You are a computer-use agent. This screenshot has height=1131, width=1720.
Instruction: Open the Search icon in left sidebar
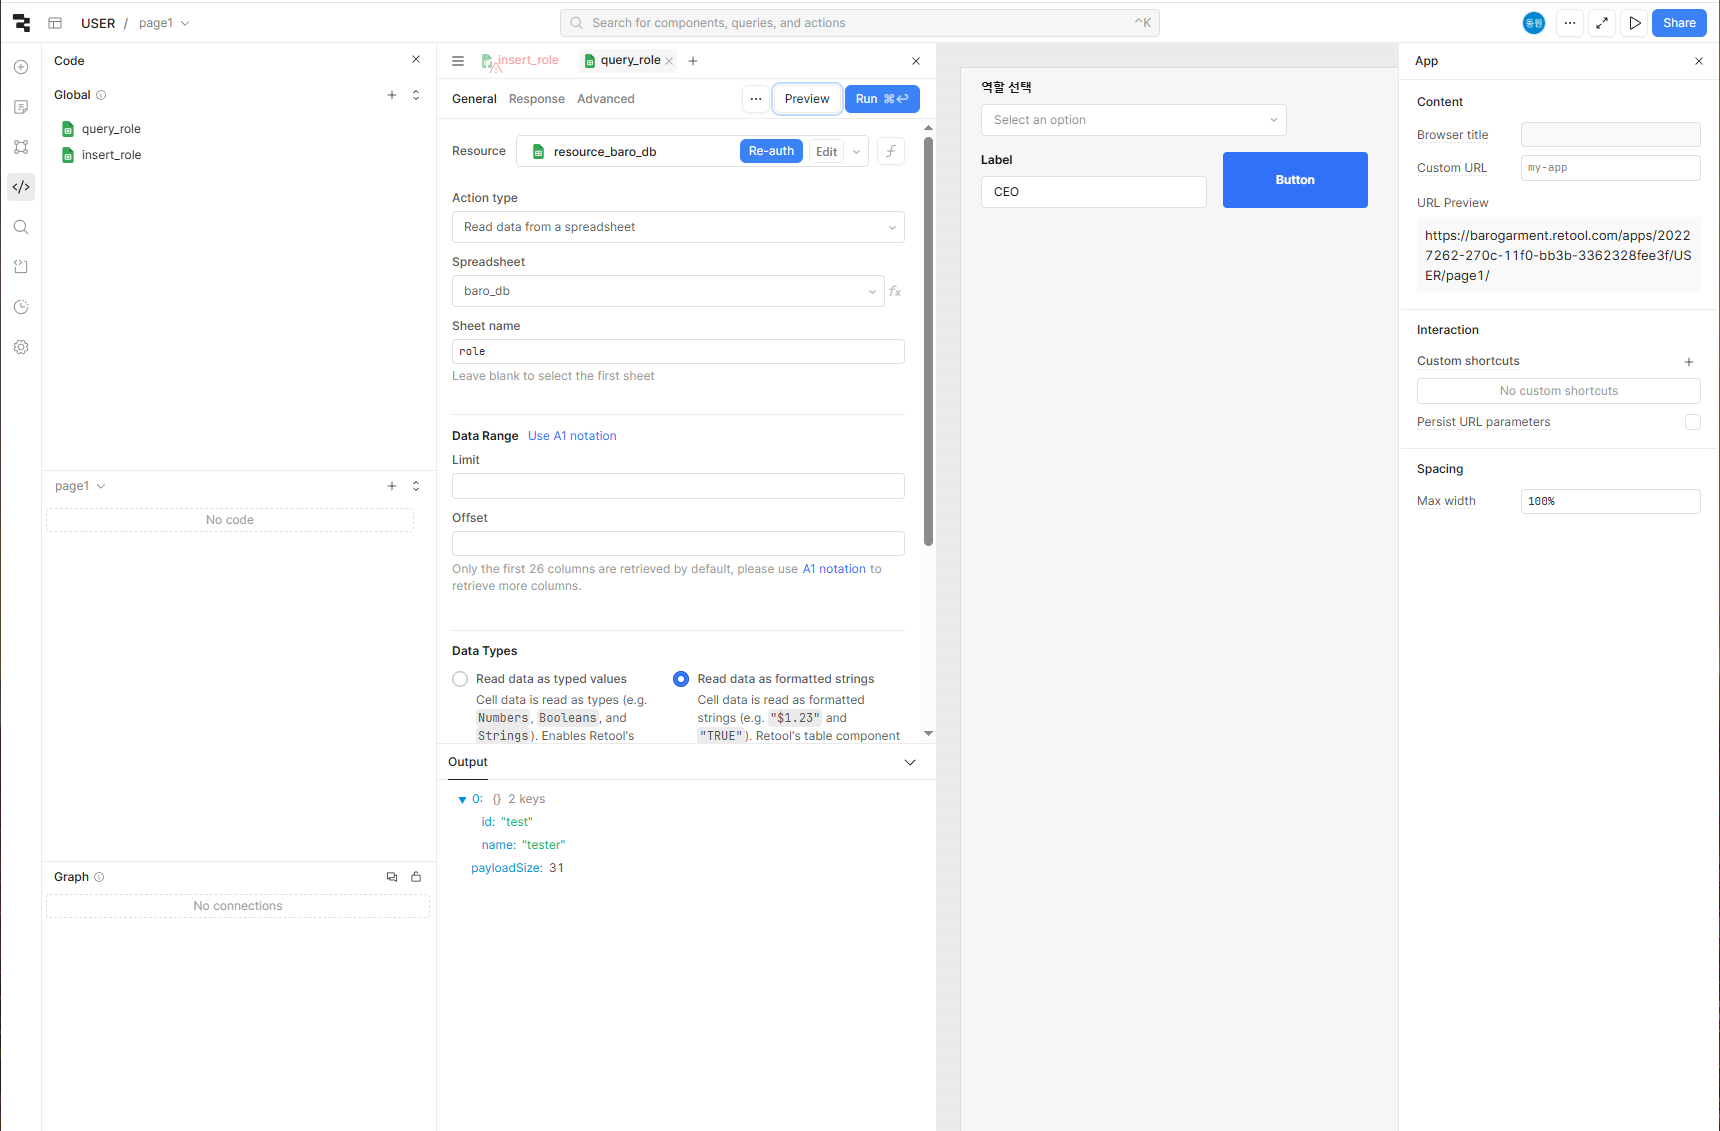point(21,227)
